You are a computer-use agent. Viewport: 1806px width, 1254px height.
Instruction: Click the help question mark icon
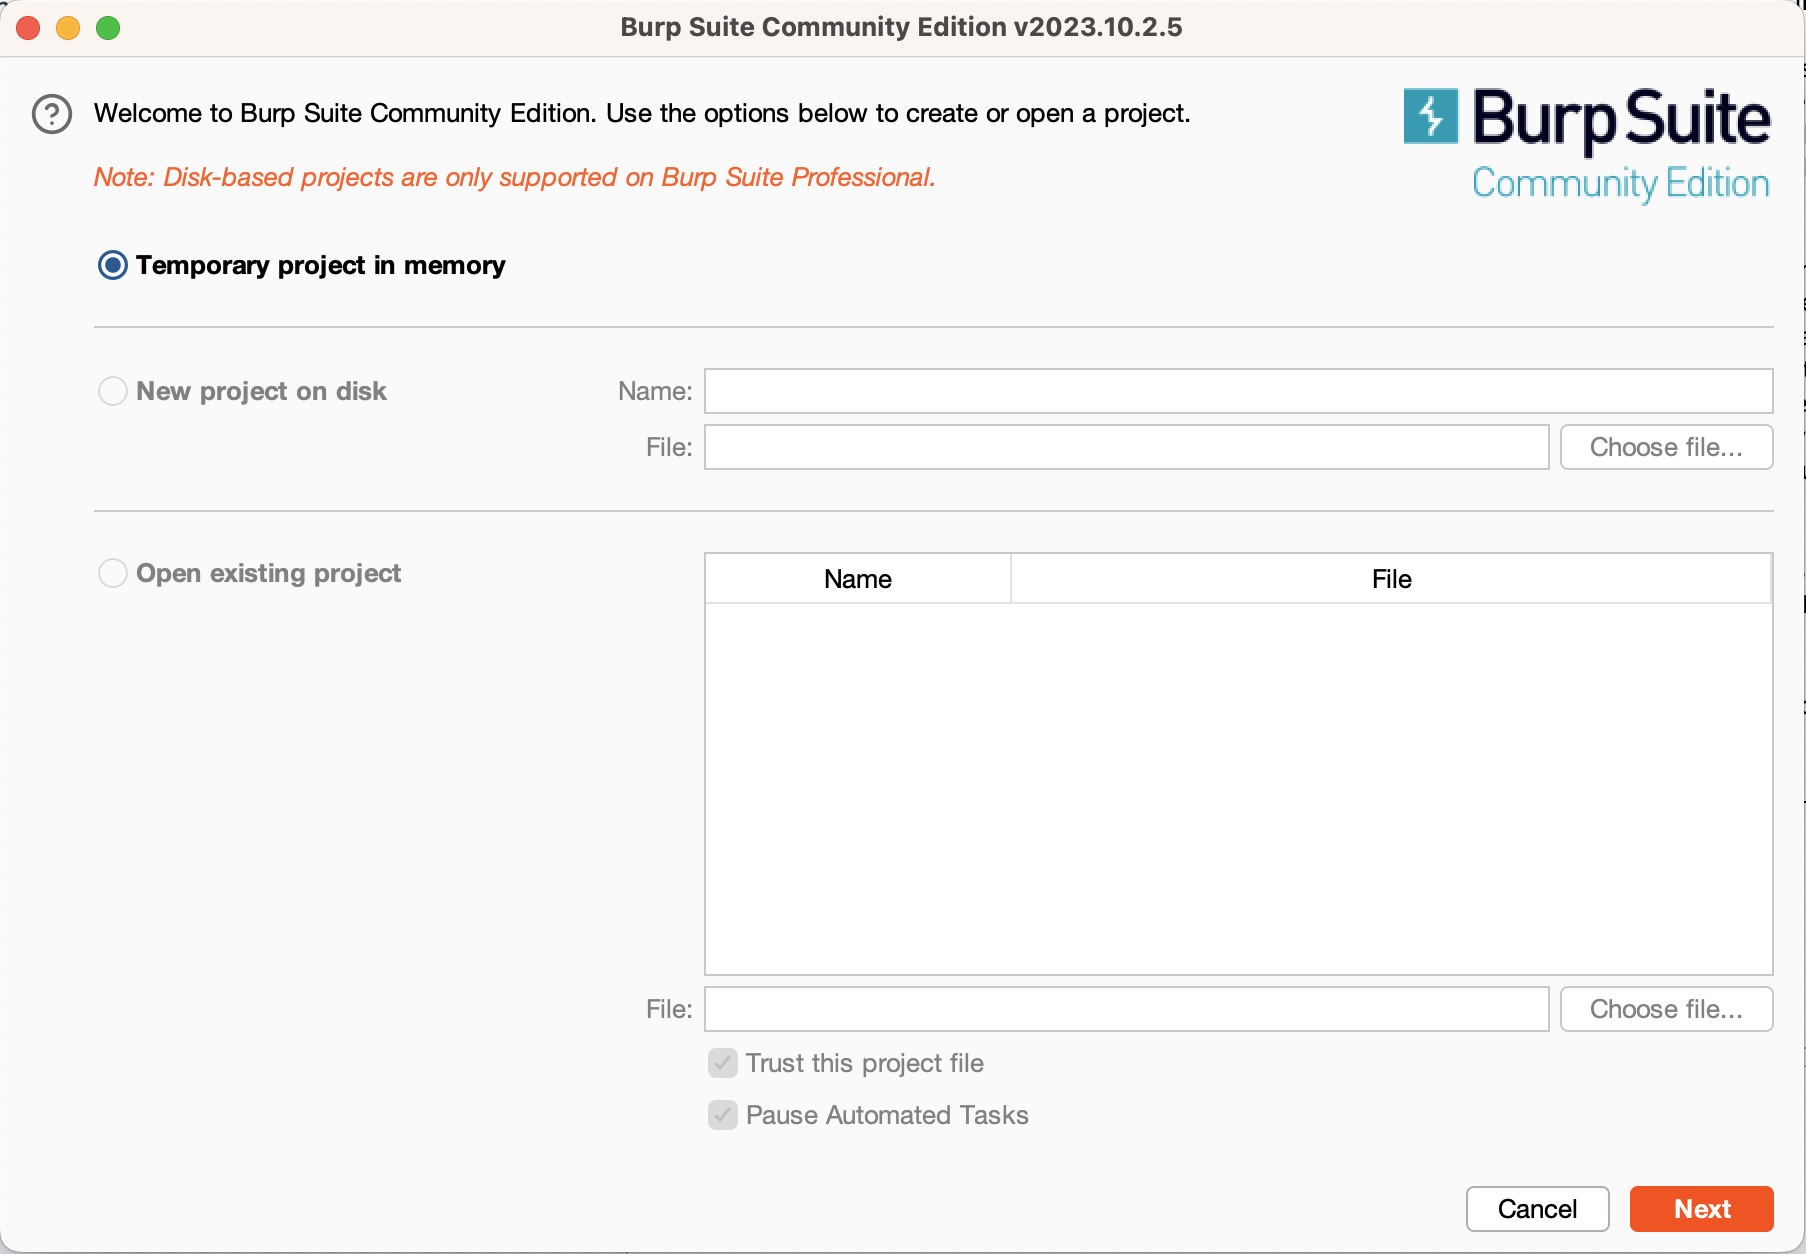pyautogui.click(x=51, y=114)
